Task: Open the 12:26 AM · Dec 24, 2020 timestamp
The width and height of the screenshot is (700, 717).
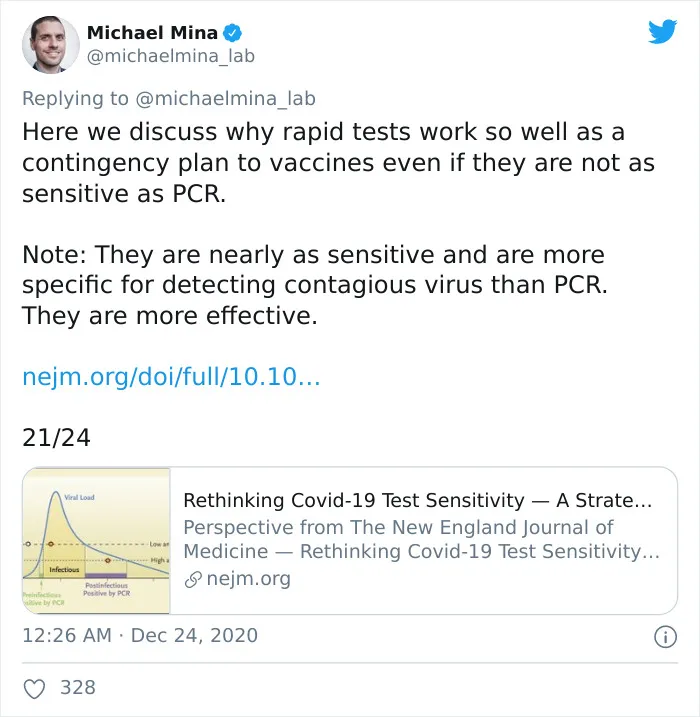Action: (140, 636)
